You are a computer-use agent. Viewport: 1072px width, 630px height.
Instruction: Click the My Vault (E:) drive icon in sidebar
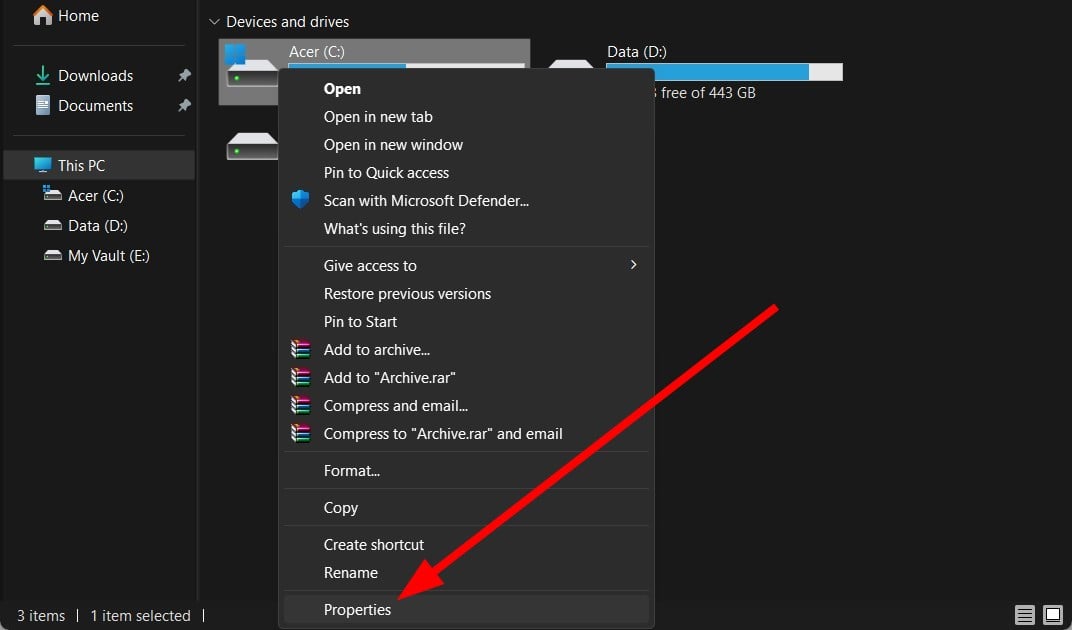click(53, 255)
